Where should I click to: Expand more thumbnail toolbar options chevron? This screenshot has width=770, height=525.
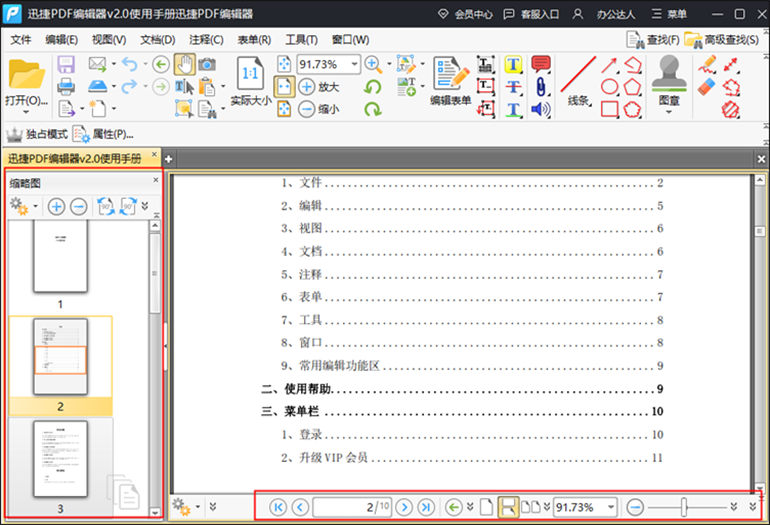(145, 206)
